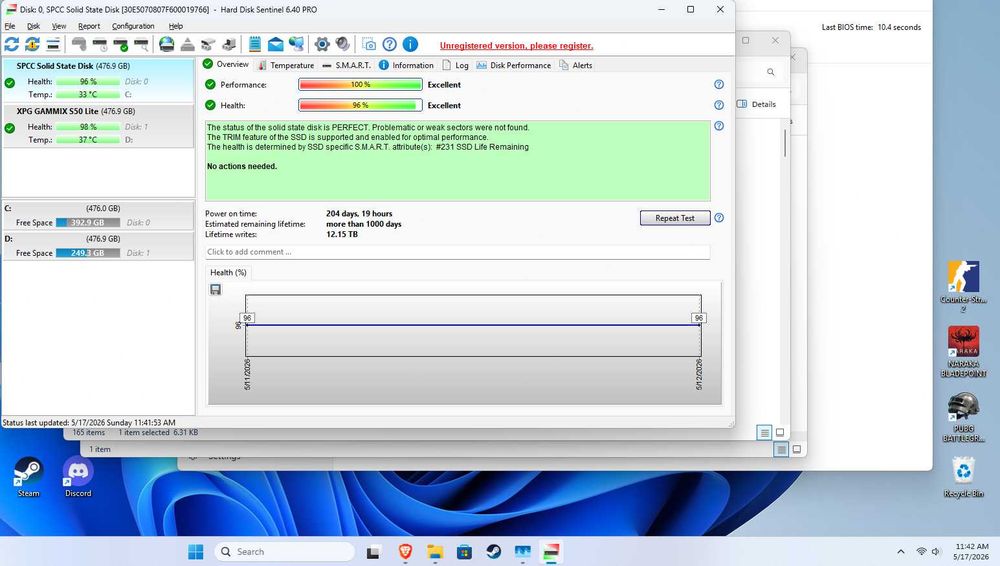Screen dimensions: 1000x566
Task: Open the Counter-Strike 2 desktop shortcut
Action: tap(963, 286)
